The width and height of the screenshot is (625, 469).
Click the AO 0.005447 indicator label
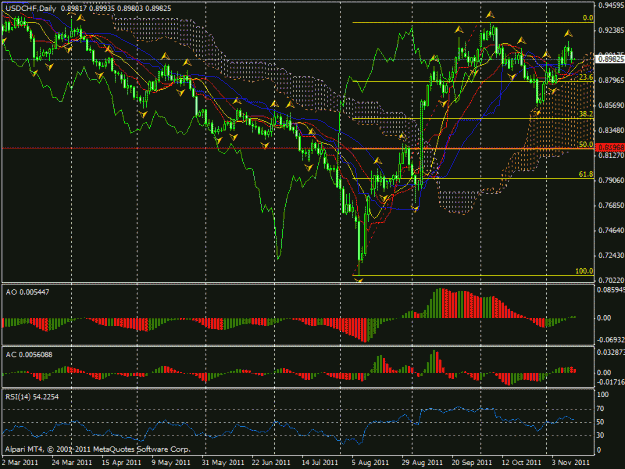(28, 292)
